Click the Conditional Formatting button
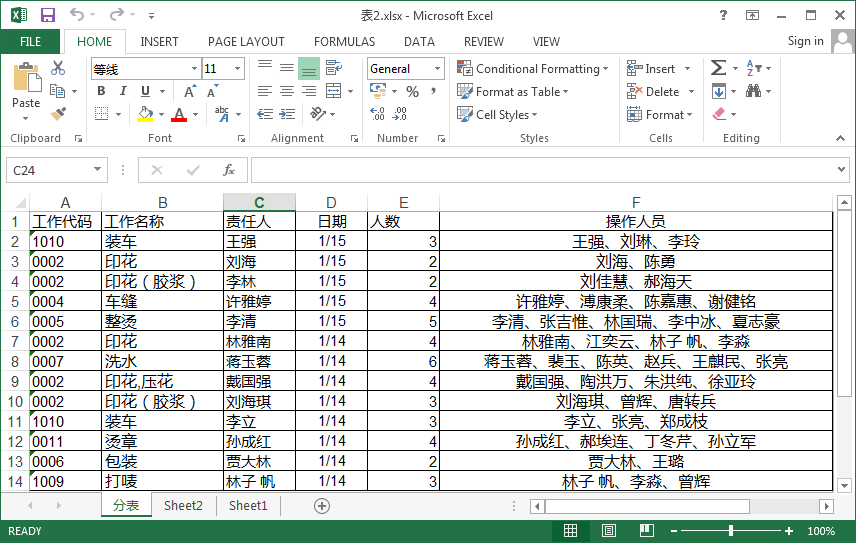 click(532, 69)
